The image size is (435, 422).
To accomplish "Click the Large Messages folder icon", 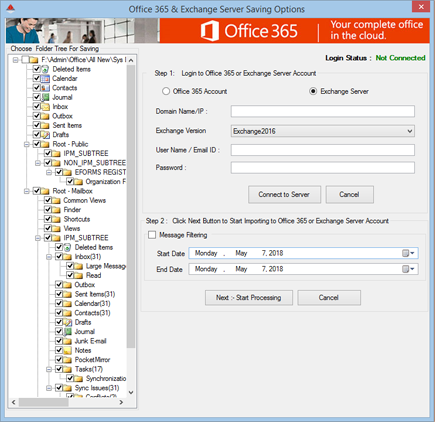I will click(79, 266).
